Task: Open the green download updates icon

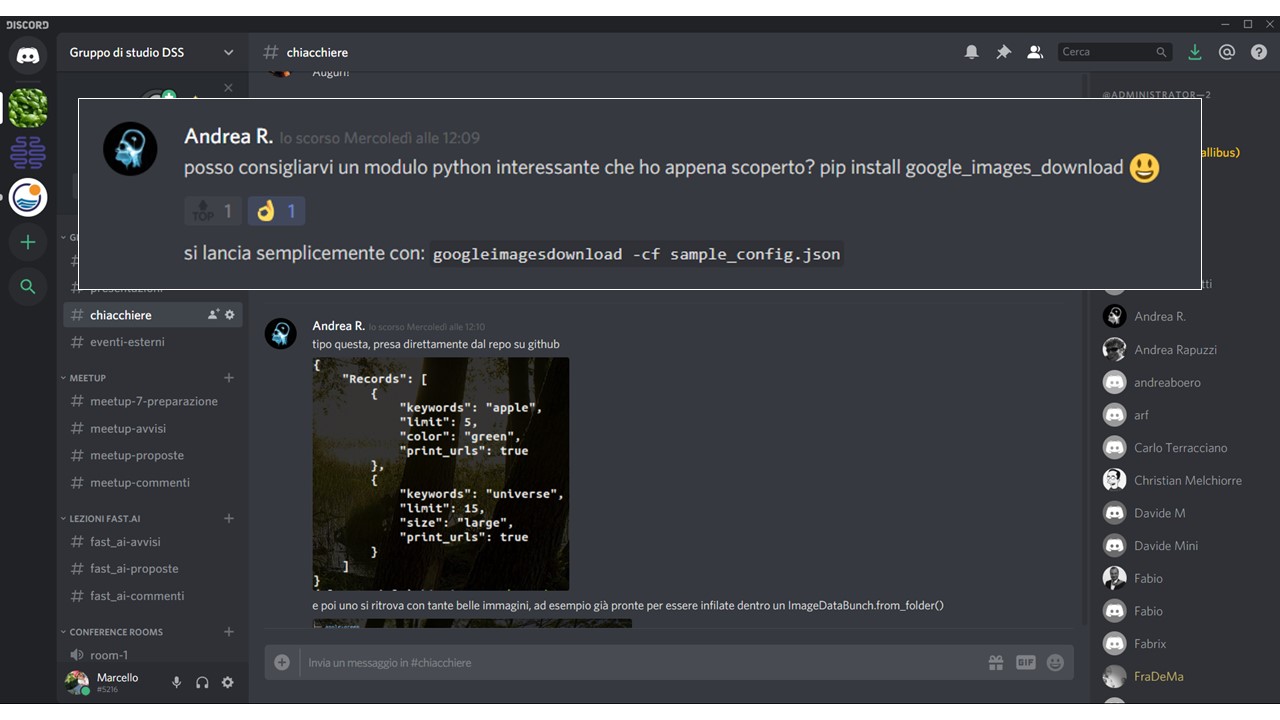Action: (x=1194, y=52)
